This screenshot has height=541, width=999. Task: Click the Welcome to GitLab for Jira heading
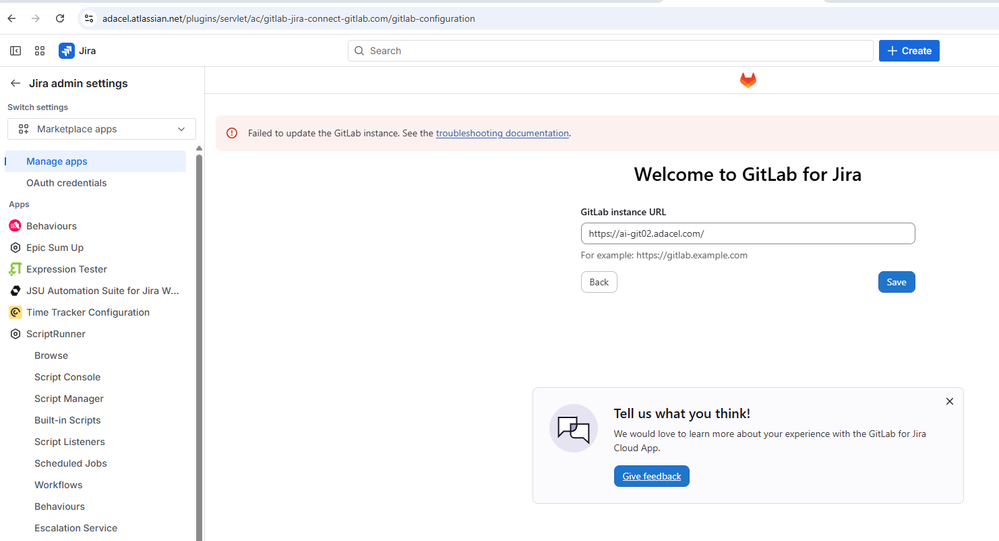coord(747,175)
